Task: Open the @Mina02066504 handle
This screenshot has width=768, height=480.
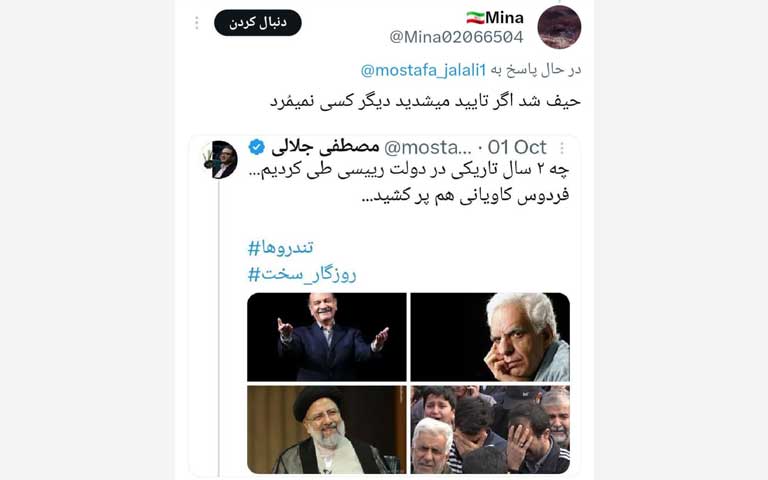Action: [456, 37]
